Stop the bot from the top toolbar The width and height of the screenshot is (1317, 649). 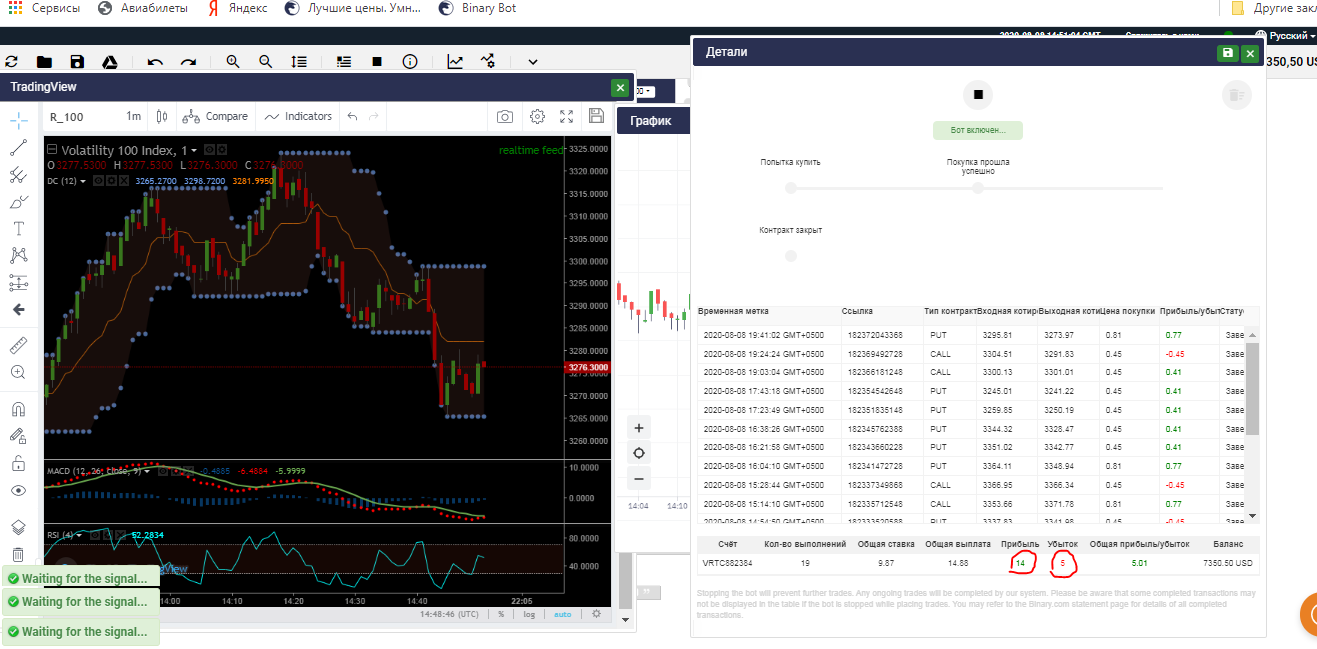click(377, 61)
